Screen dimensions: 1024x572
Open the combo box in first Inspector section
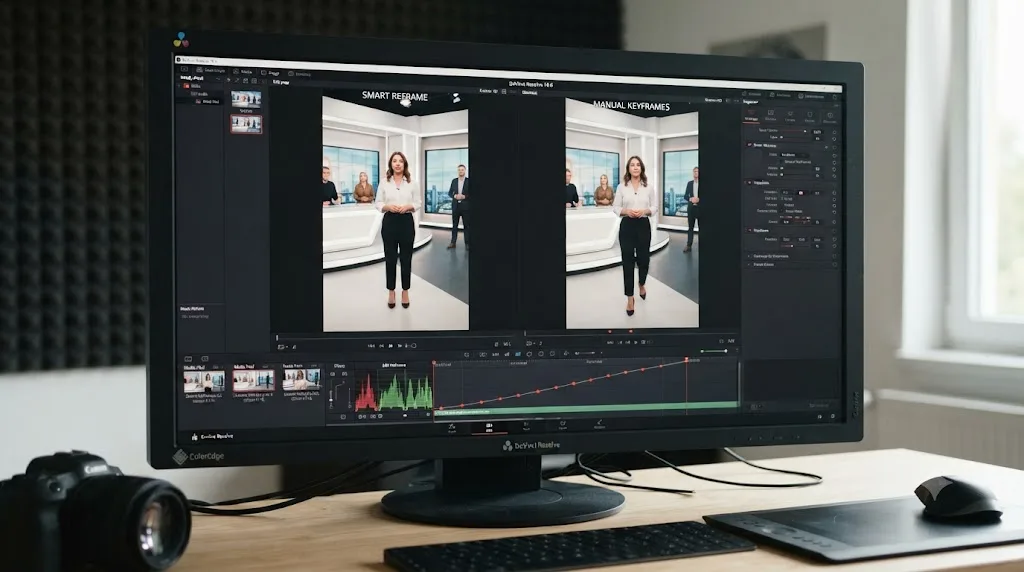coord(795,155)
